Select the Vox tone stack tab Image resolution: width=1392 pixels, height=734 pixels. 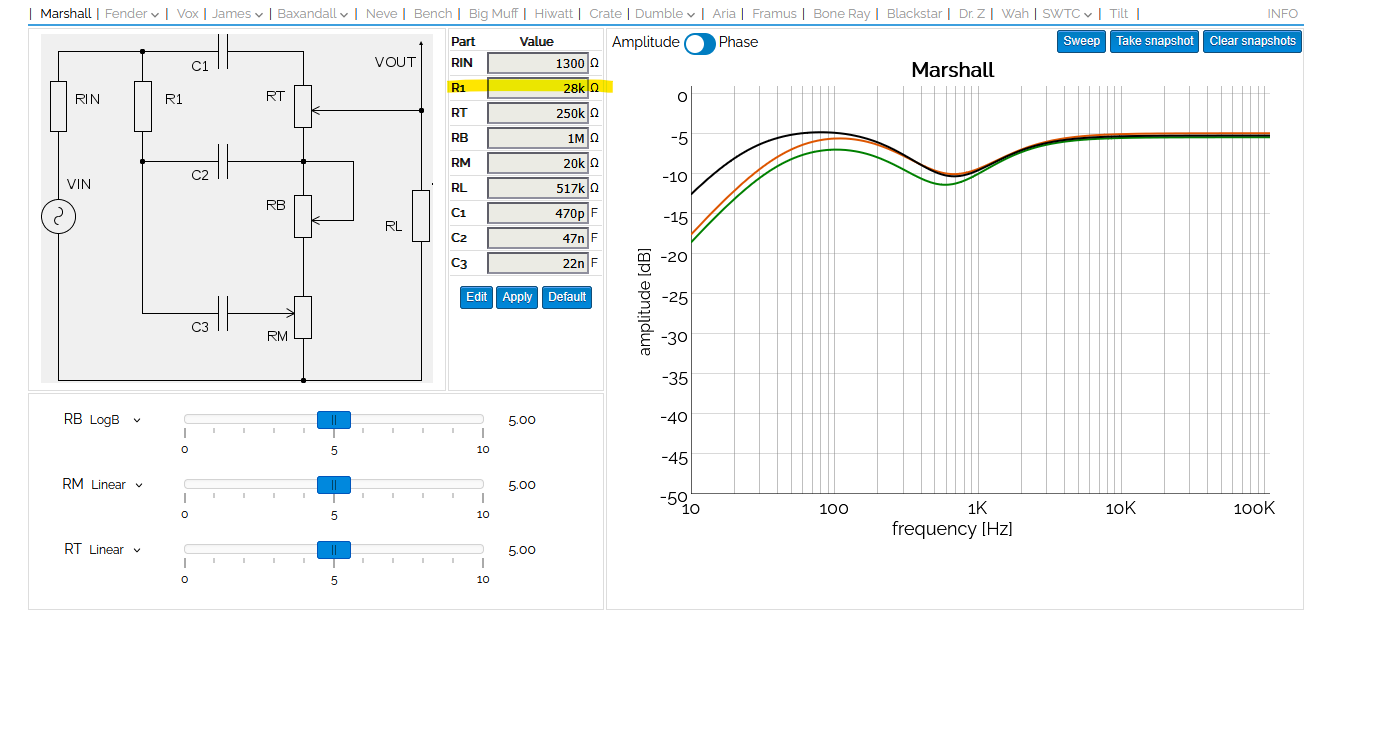click(x=187, y=14)
